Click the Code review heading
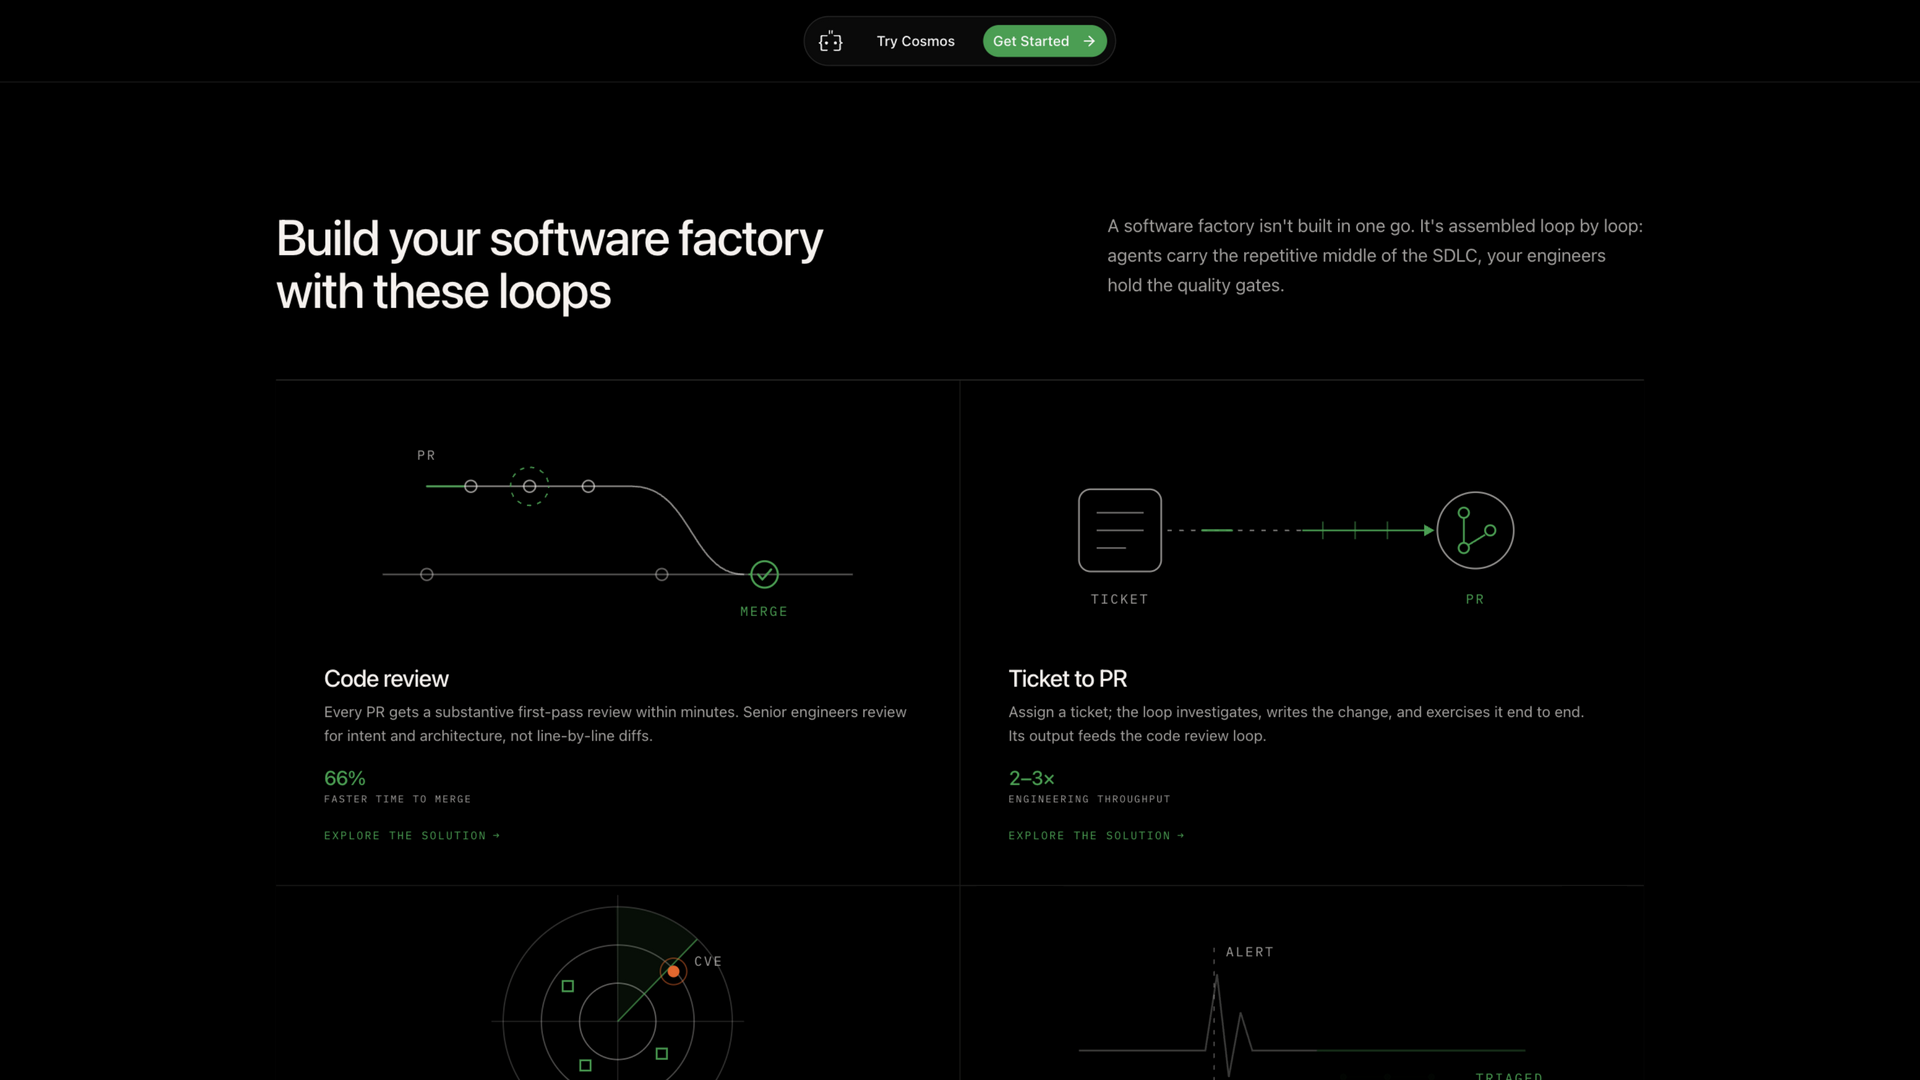1920x1080 pixels. coord(386,678)
